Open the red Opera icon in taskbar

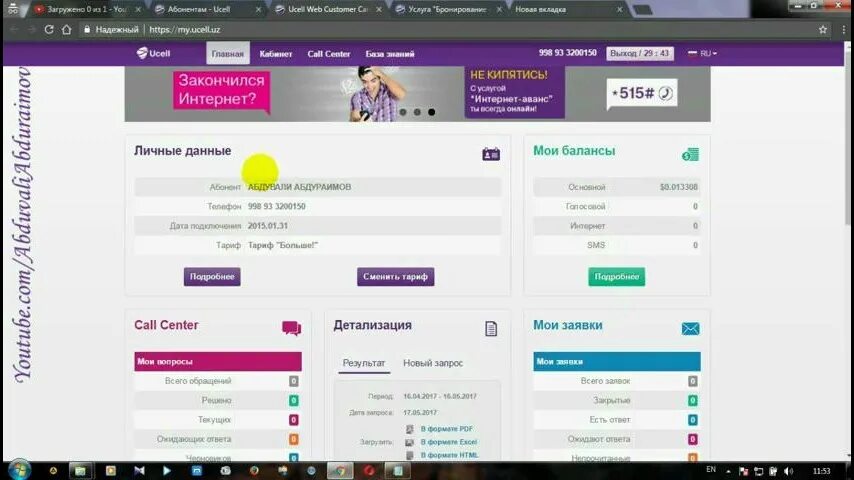tap(369, 471)
